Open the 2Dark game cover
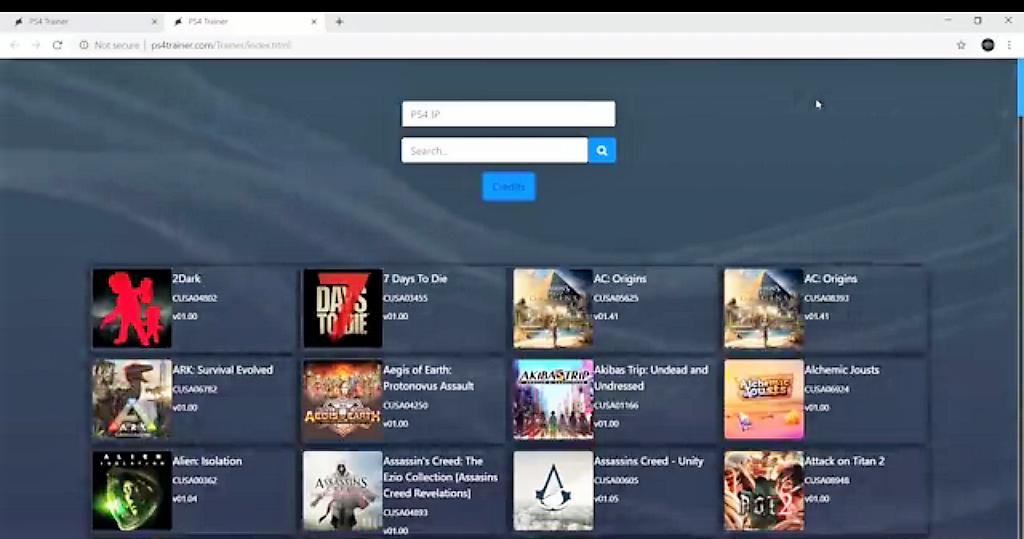 [x=132, y=308]
